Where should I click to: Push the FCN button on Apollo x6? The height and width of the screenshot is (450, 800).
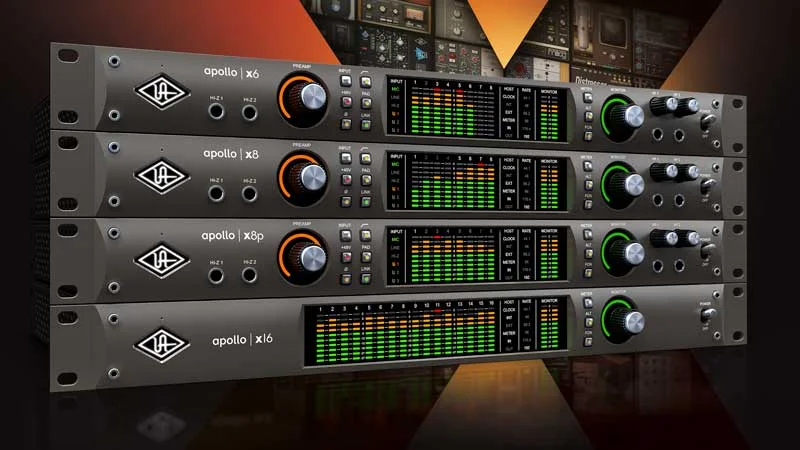pyautogui.click(x=588, y=137)
